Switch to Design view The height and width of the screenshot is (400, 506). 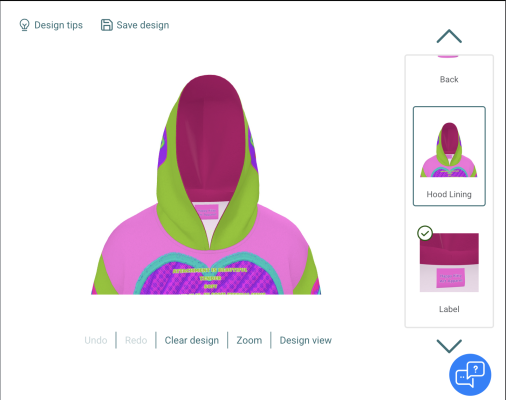[x=306, y=340]
